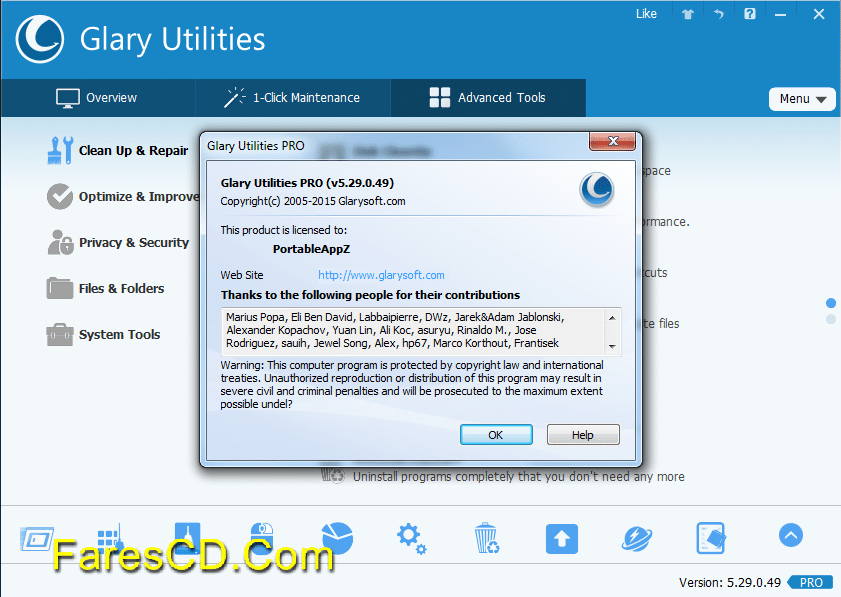Click Help button in about dialog
This screenshot has width=841, height=597.
[x=583, y=434]
